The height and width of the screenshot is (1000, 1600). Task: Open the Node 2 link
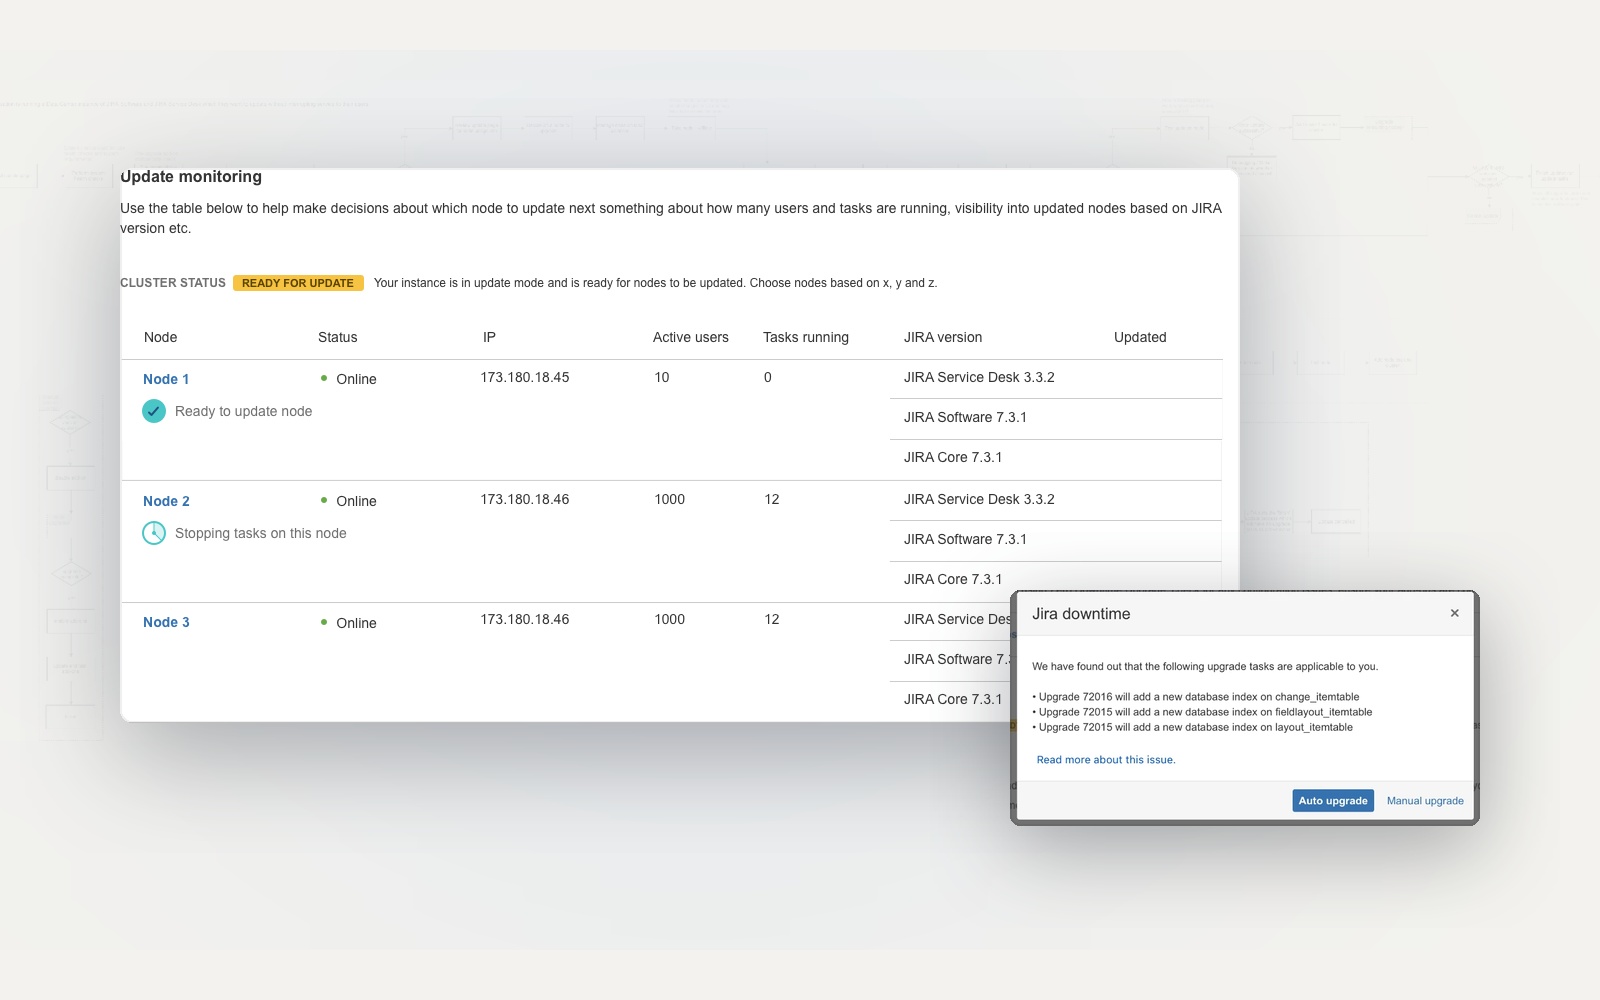click(x=166, y=501)
